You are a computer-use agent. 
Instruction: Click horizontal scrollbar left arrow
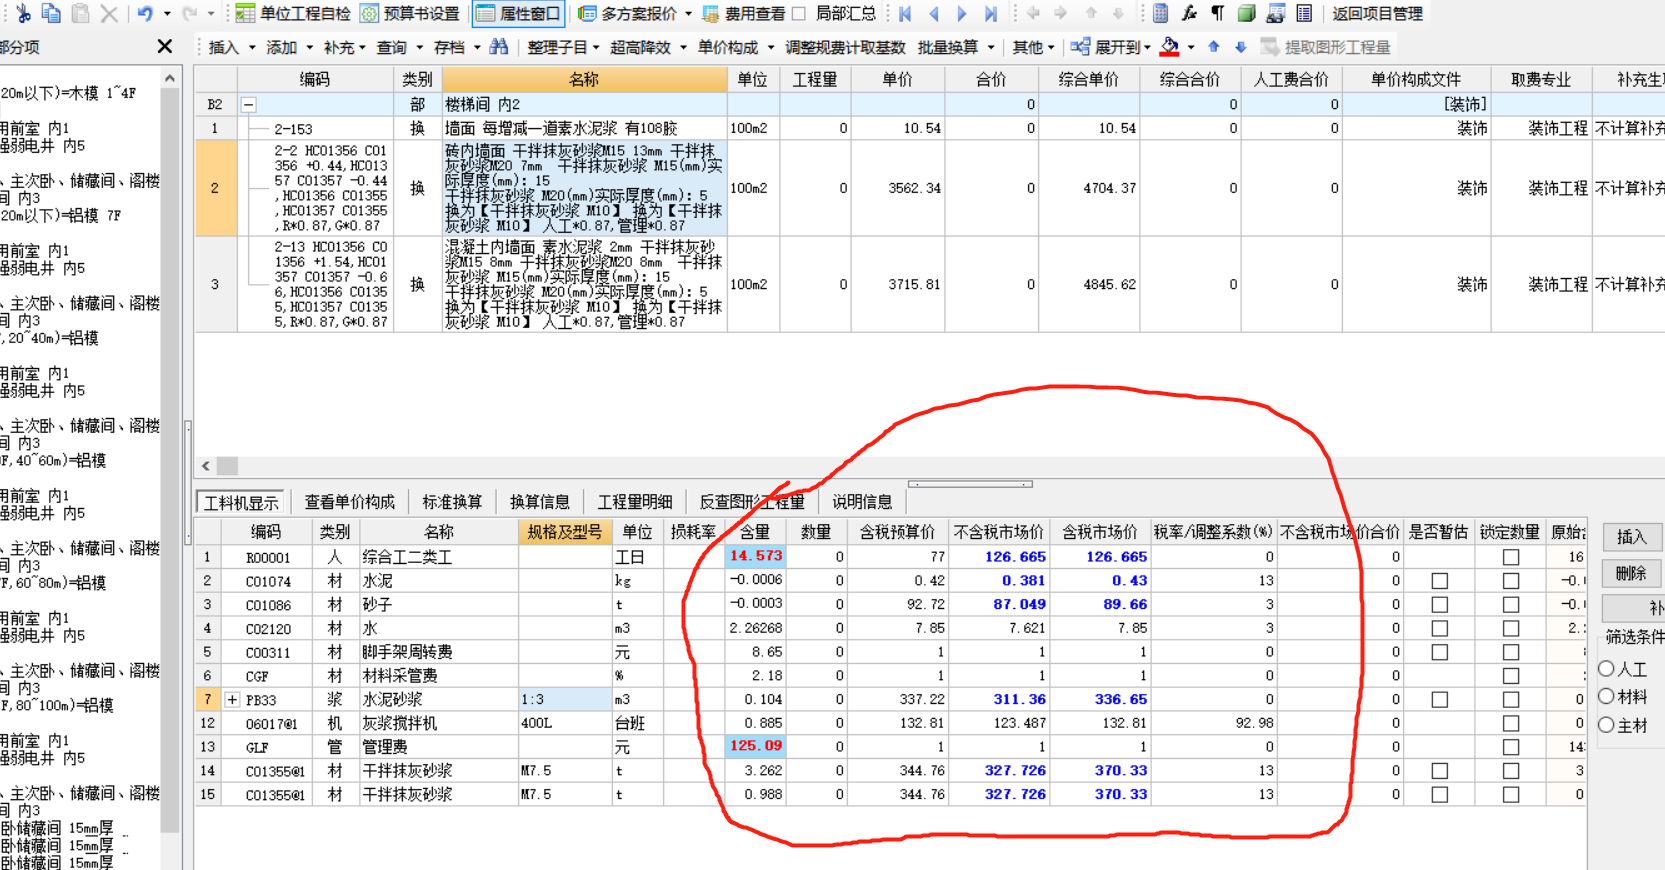(x=206, y=466)
